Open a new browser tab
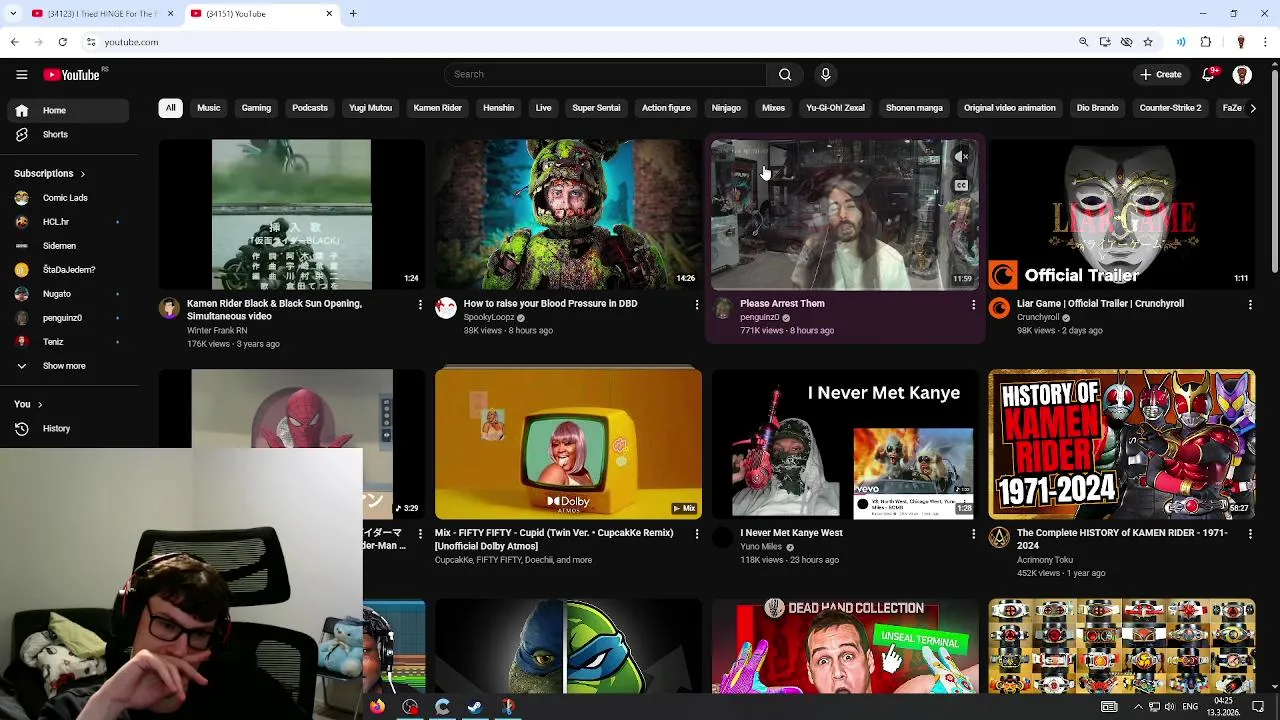The height and width of the screenshot is (720, 1280). pos(353,13)
